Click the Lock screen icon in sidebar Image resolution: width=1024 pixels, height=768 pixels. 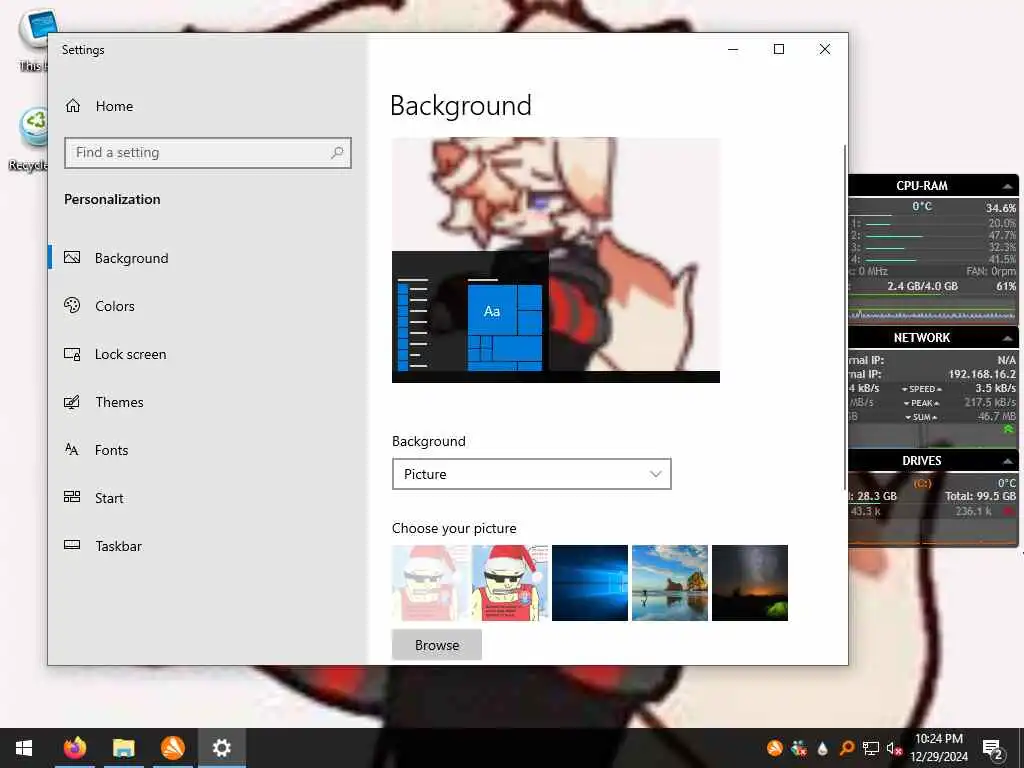click(72, 354)
